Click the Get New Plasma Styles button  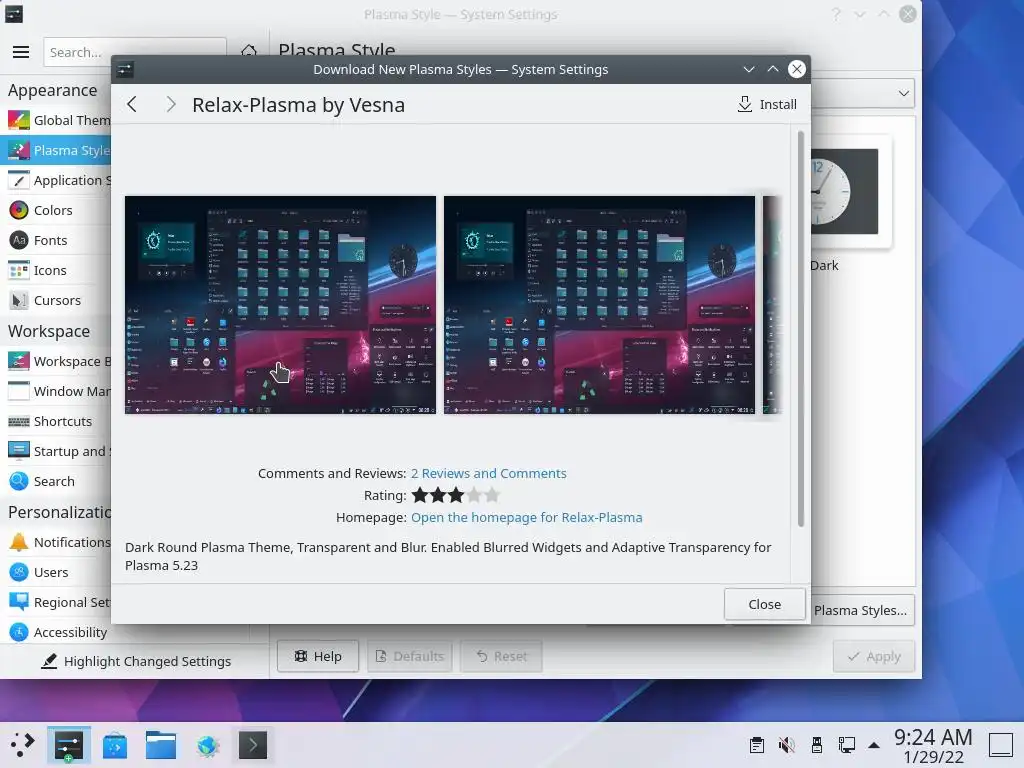pos(860,611)
